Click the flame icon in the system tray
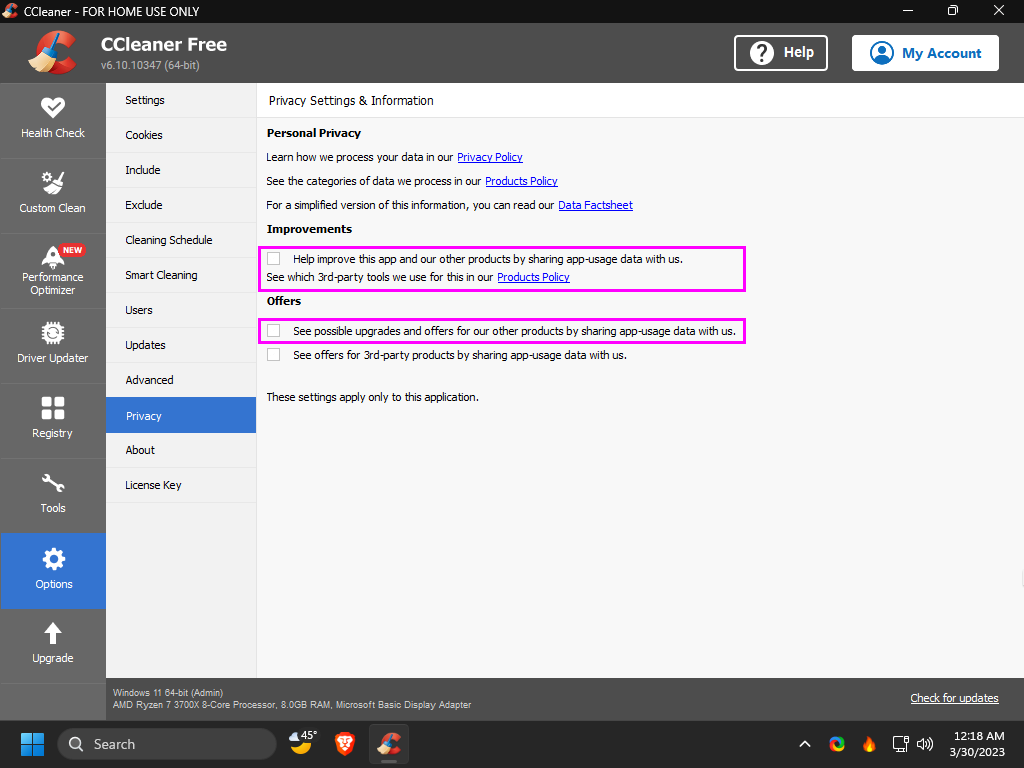Screen dimensions: 1024x768 click(869, 744)
